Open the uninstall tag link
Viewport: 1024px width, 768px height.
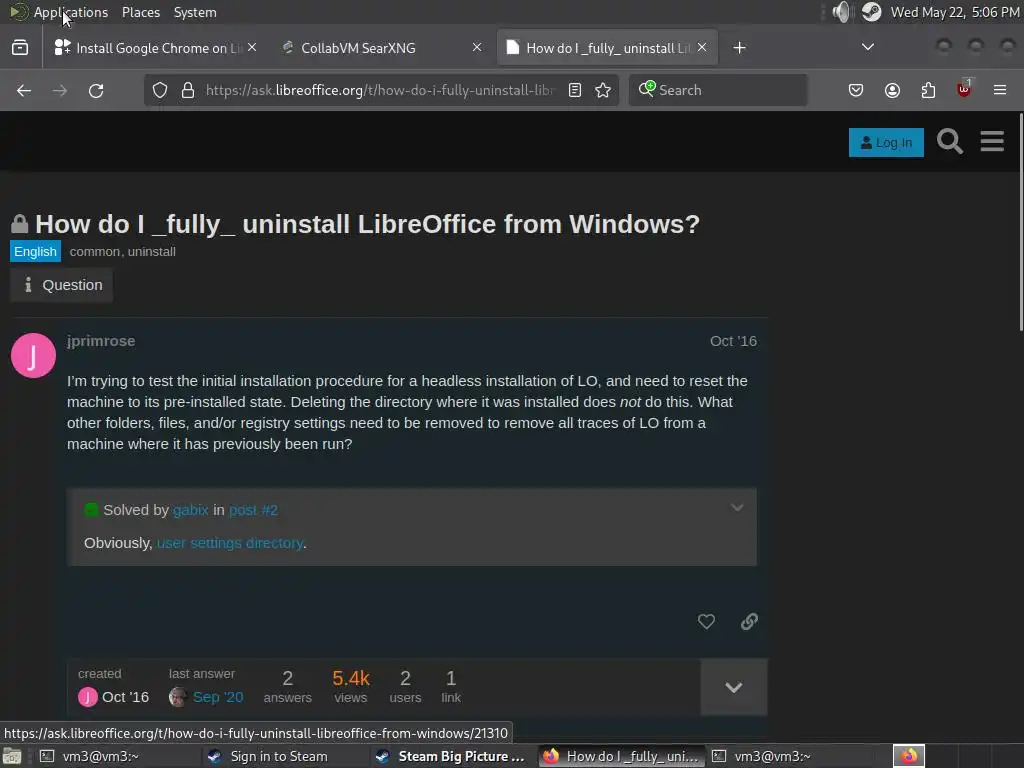[152, 251]
